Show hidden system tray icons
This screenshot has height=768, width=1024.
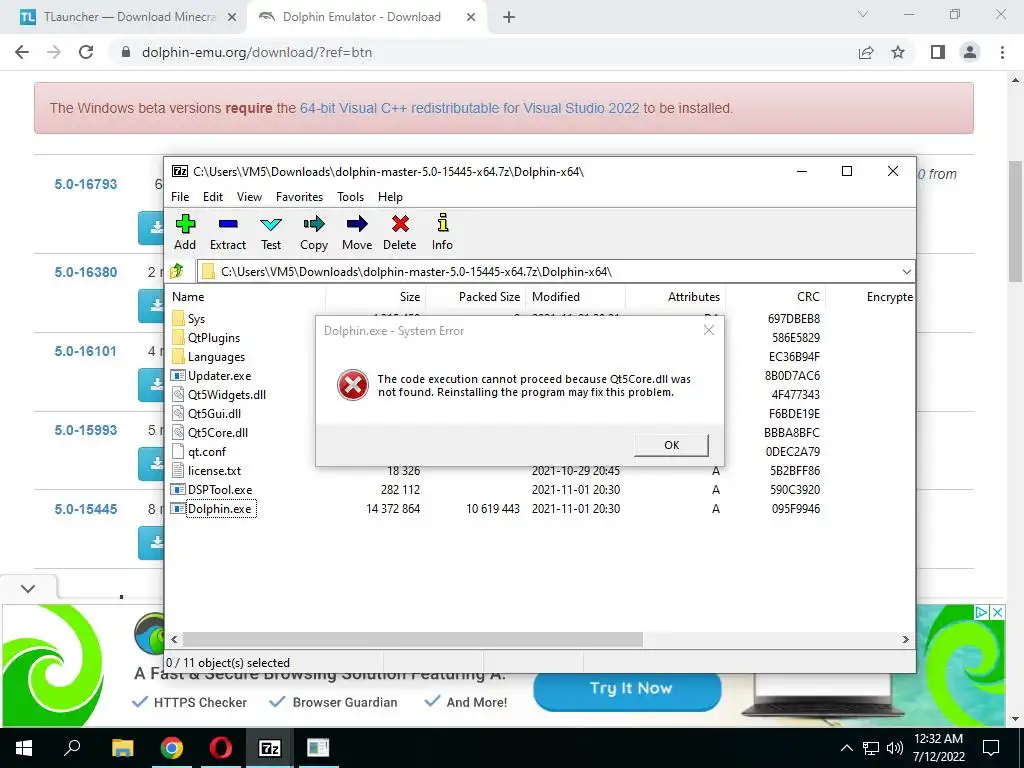pyautogui.click(x=846, y=748)
